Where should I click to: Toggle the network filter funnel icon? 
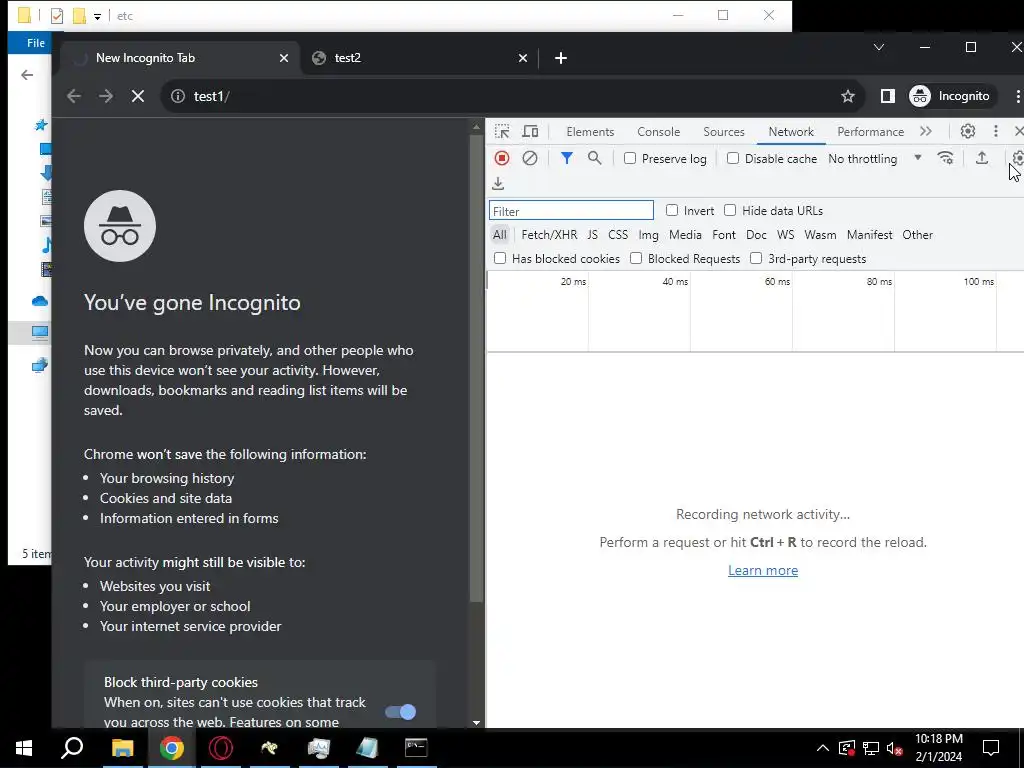(x=566, y=158)
